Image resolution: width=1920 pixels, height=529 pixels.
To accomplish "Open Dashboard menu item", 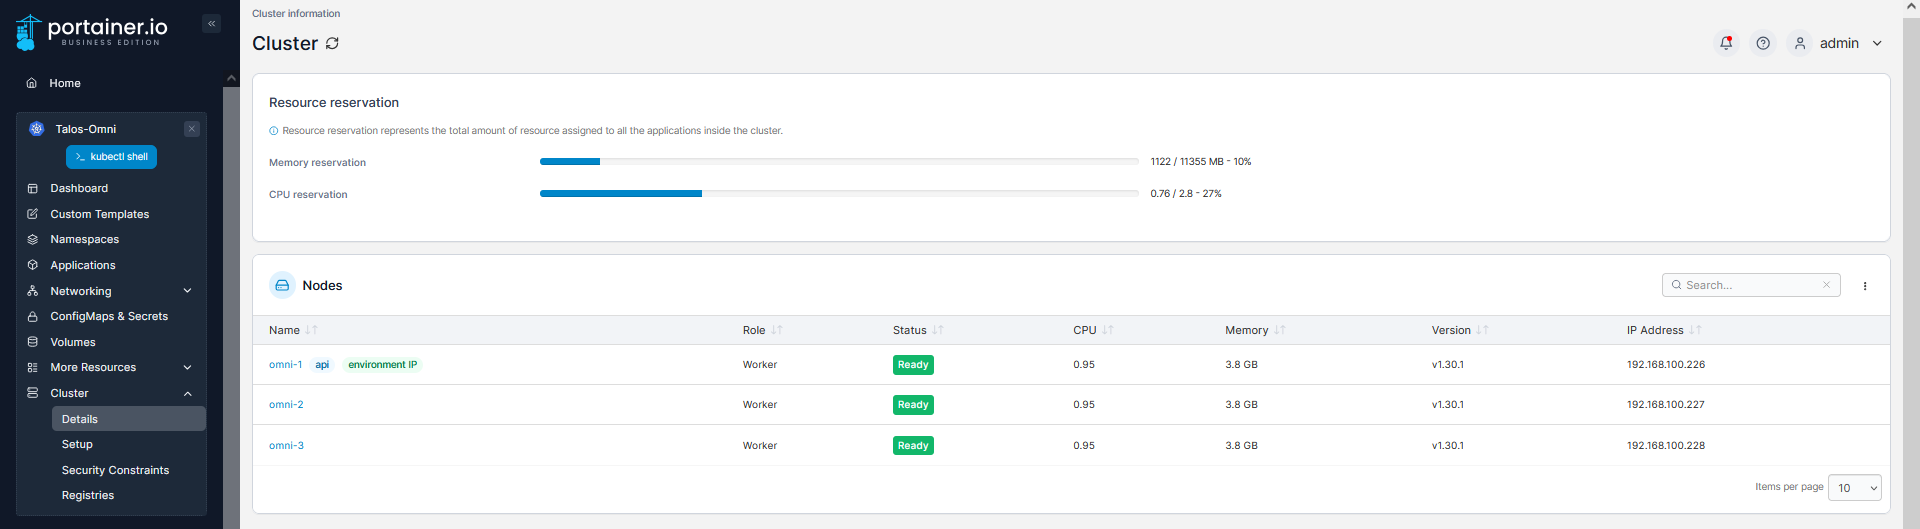I will 79,188.
